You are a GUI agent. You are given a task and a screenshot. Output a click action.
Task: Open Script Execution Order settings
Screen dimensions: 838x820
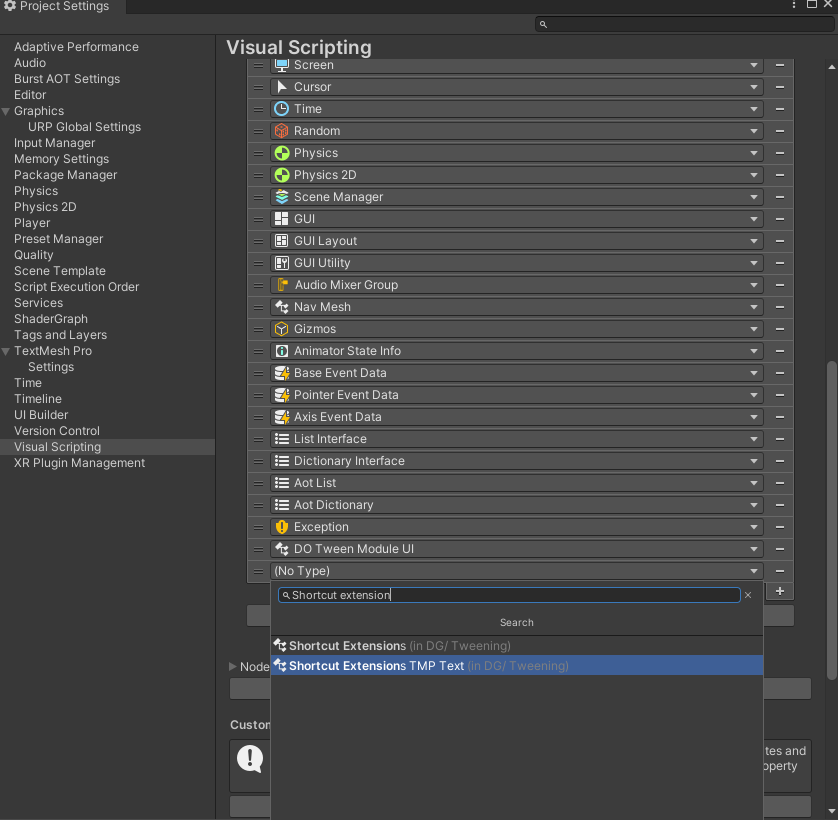point(76,287)
